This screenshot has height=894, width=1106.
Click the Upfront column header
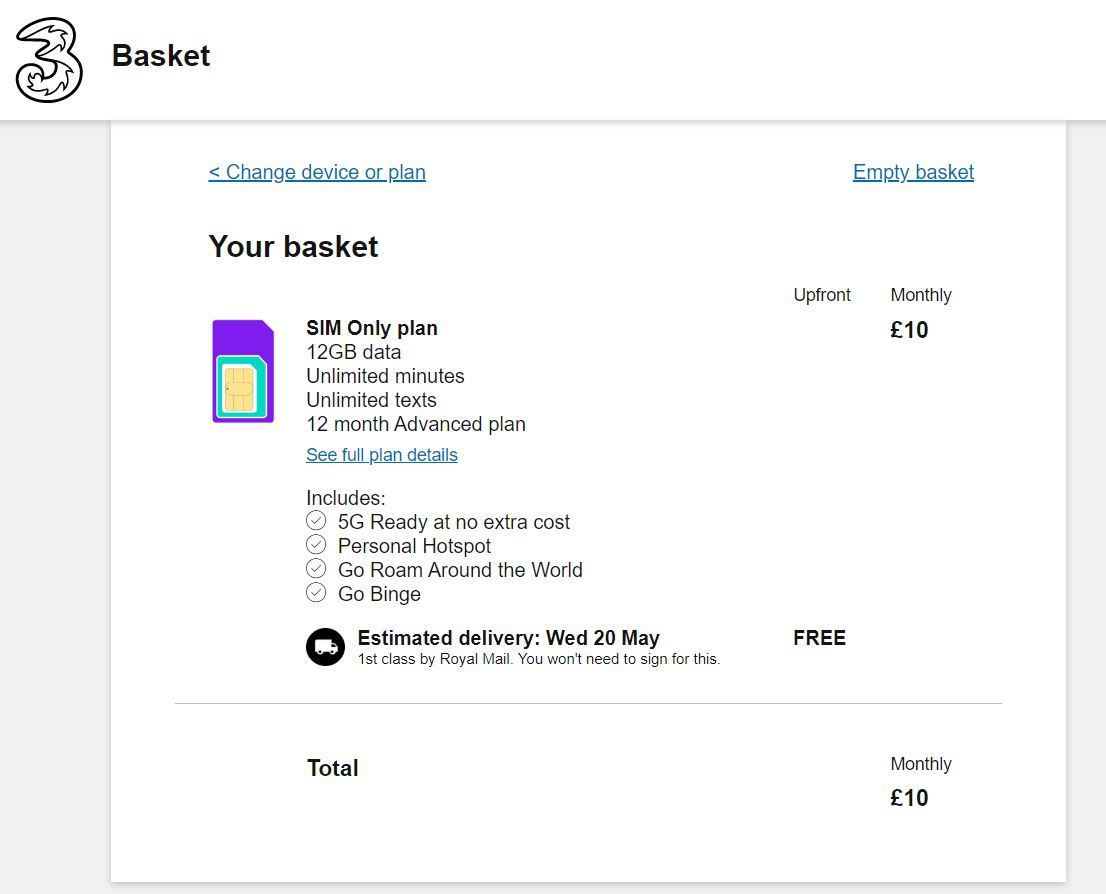[x=822, y=295]
